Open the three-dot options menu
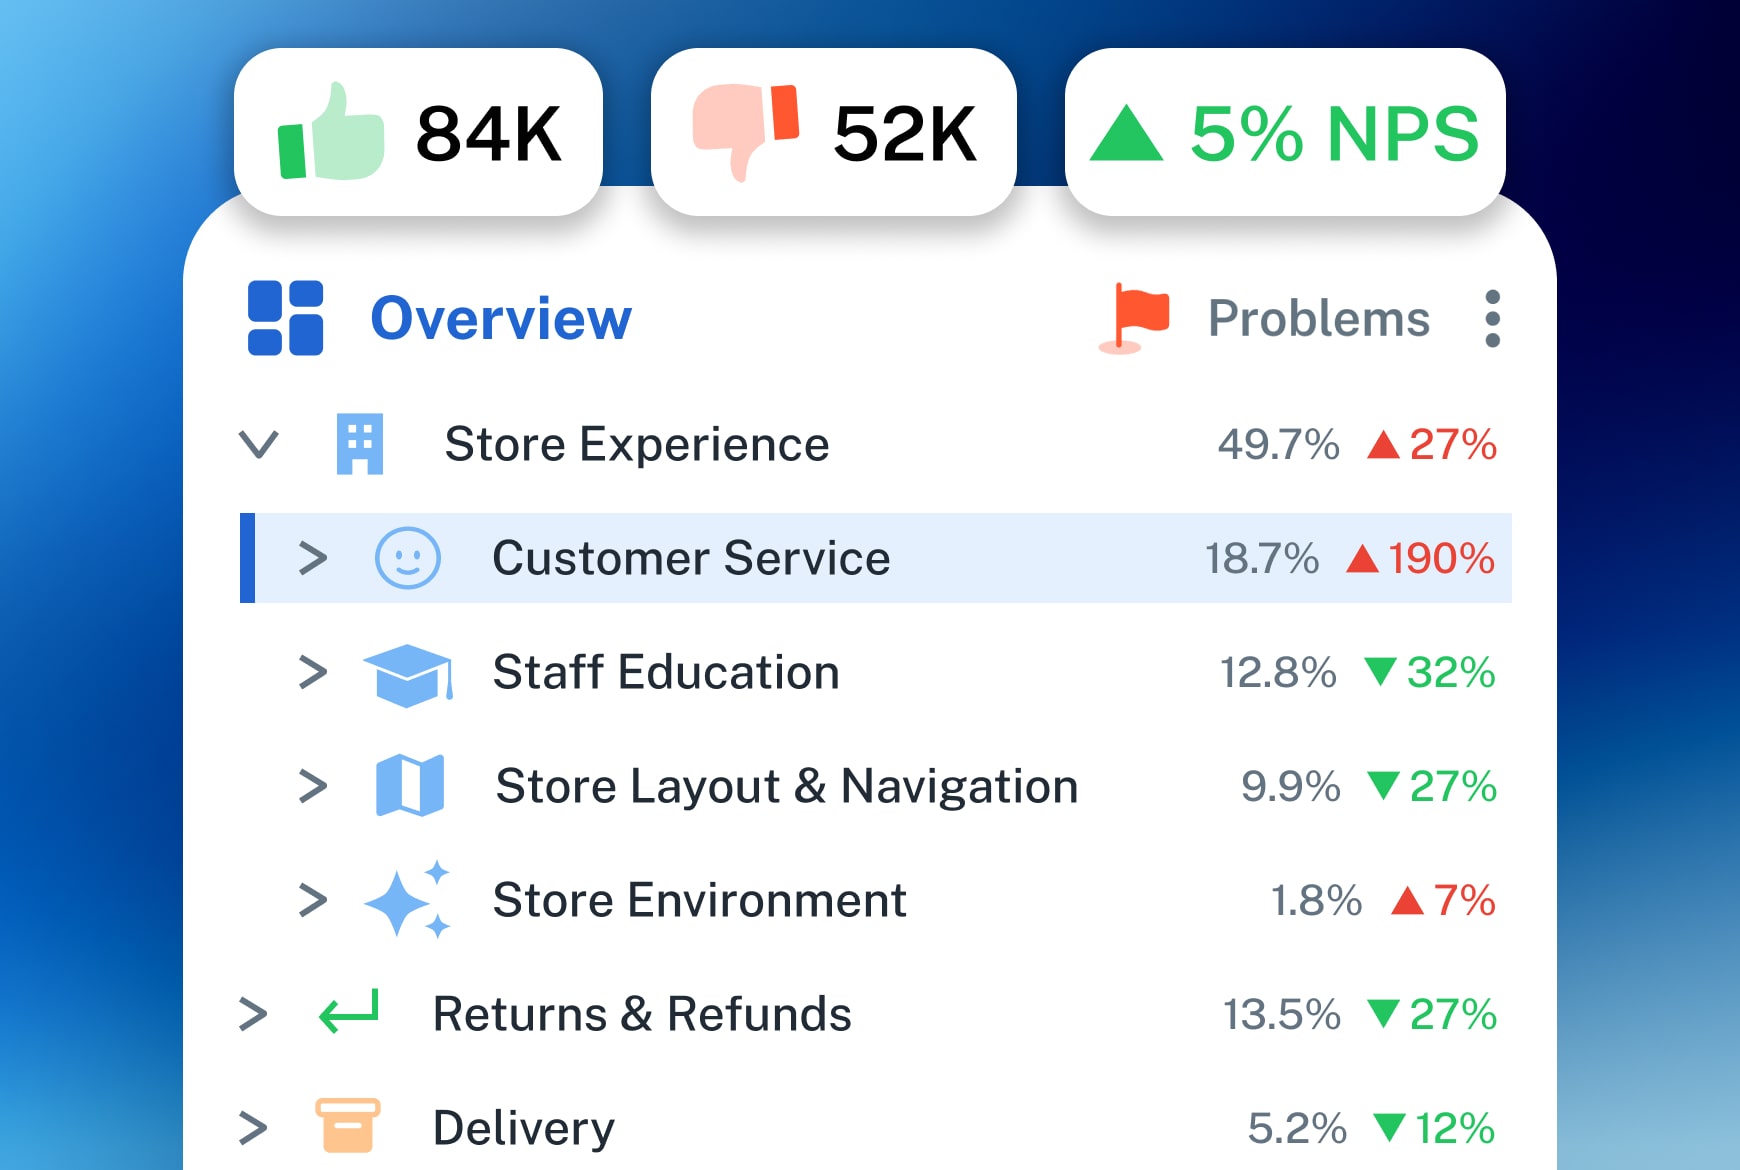 pos(1493,318)
